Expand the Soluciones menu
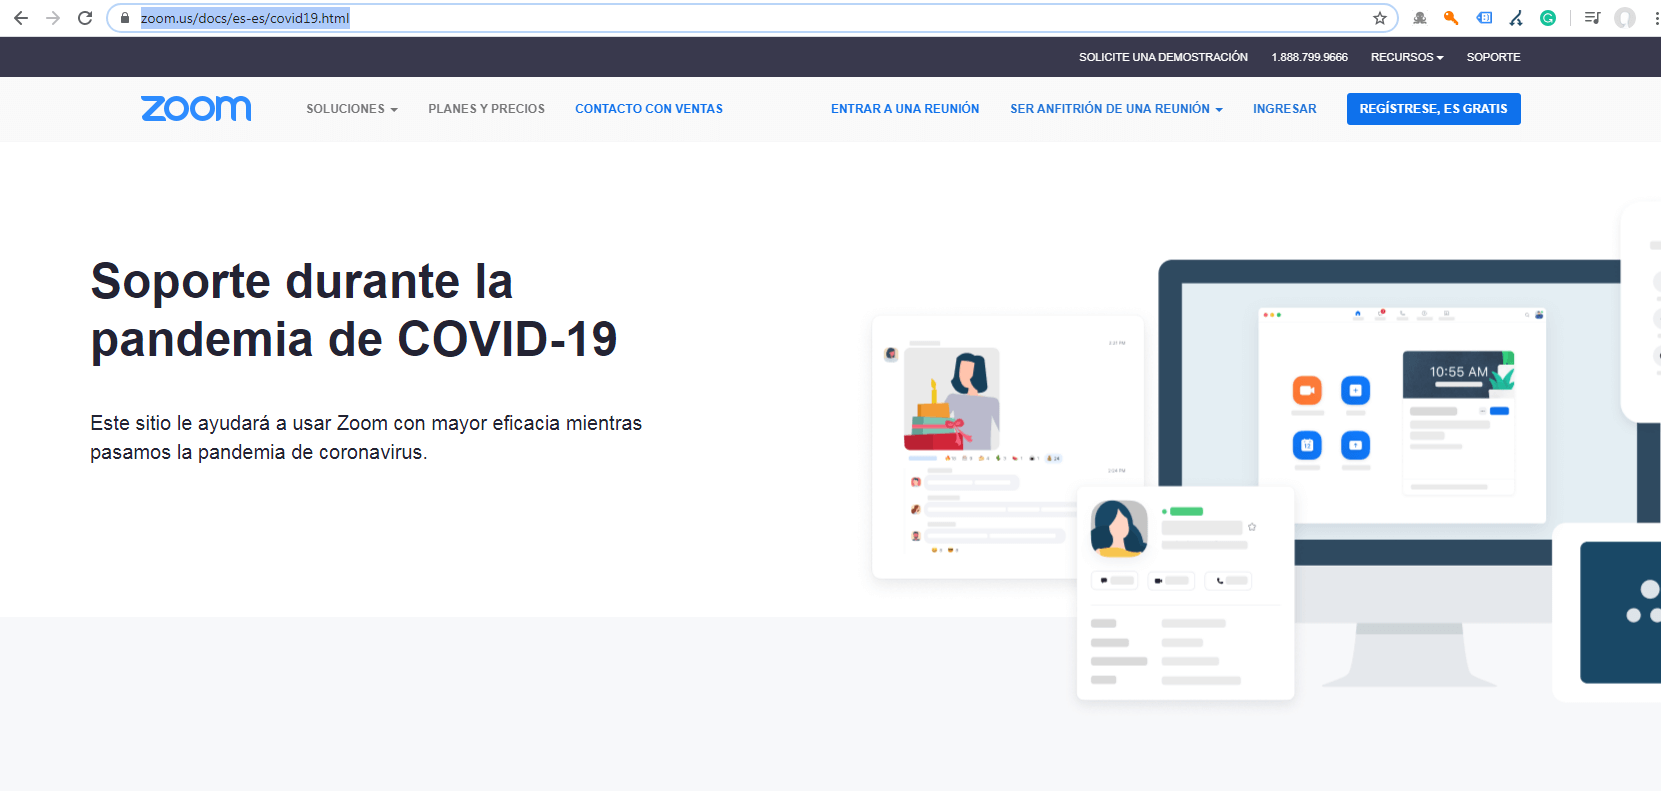Screen dimensions: 1661x791 [x=352, y=109]
